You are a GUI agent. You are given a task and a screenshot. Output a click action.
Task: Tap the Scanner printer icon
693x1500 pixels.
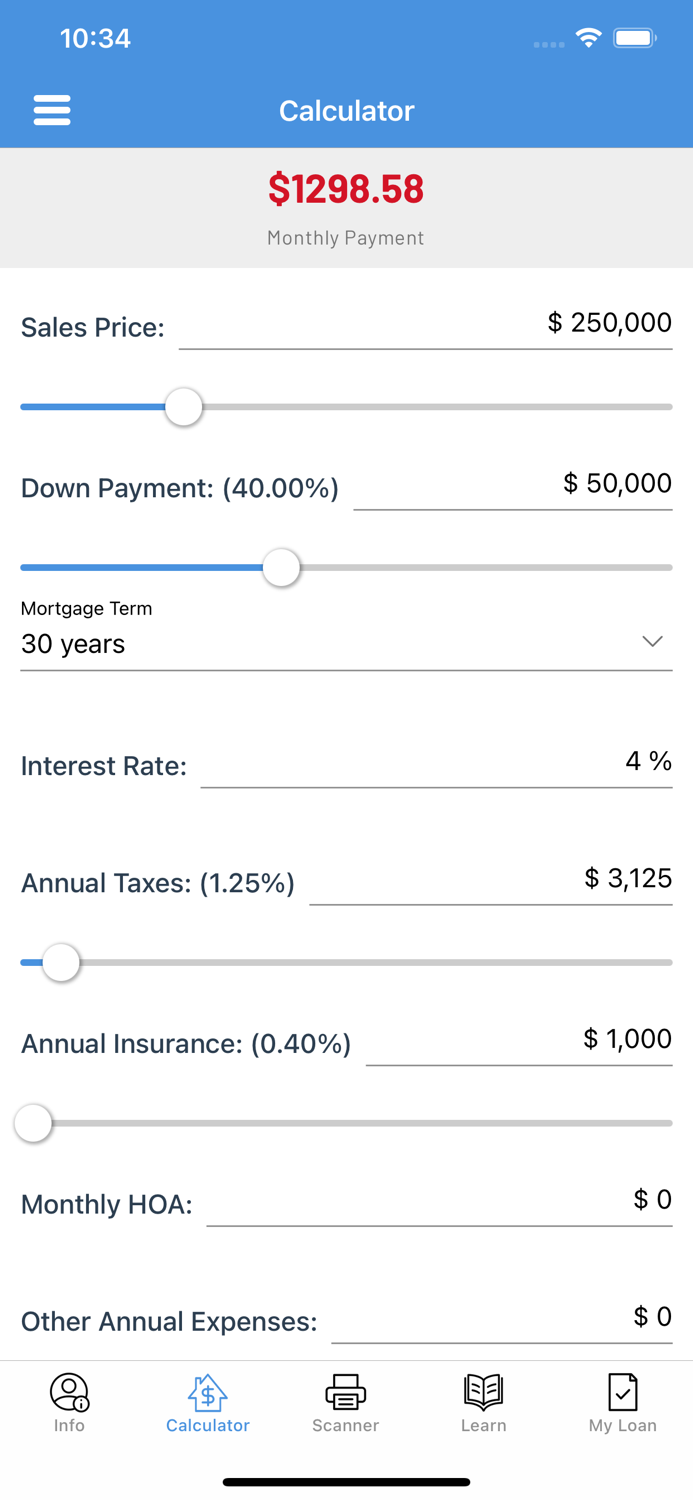click(x=345, y=1391)
